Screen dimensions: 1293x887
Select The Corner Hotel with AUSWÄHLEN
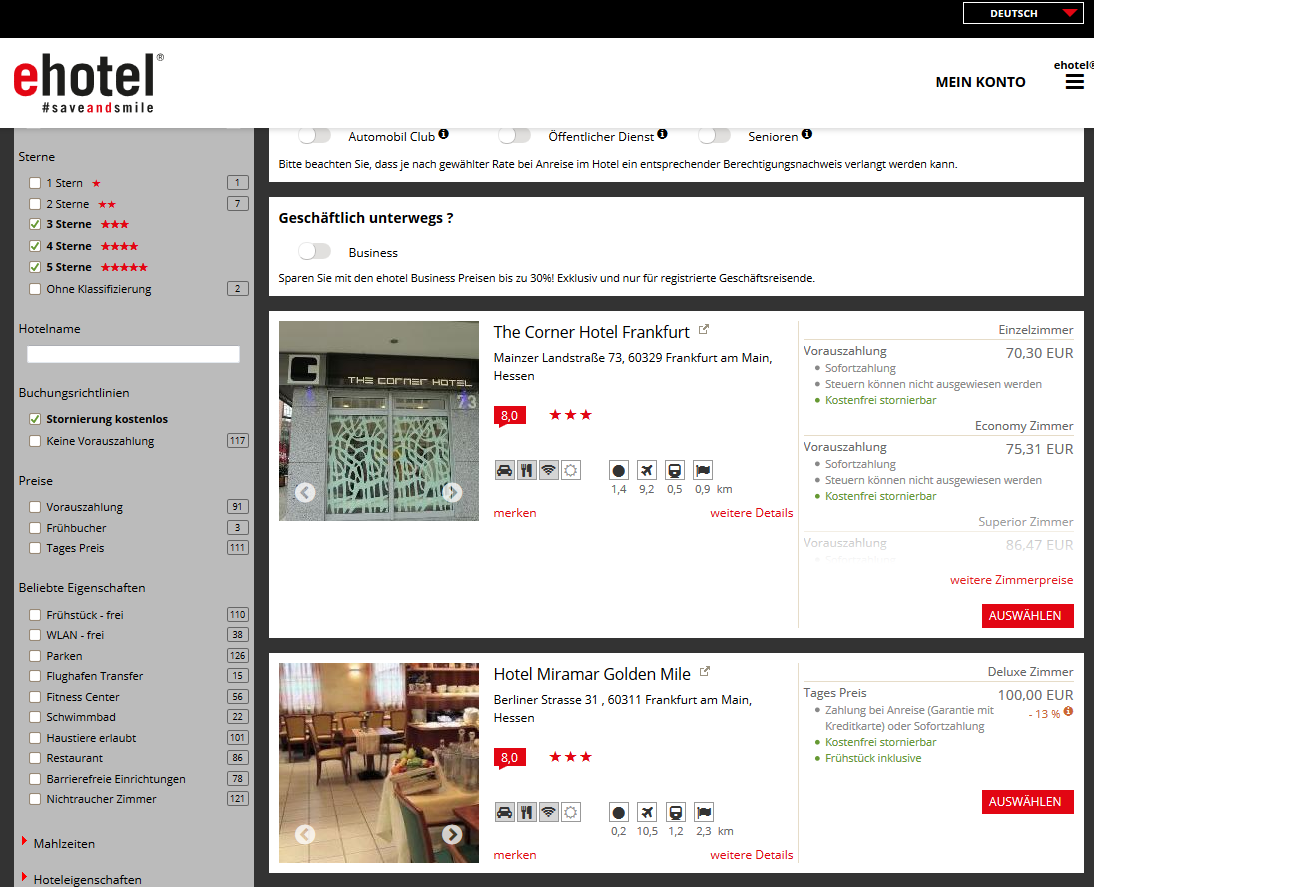point(1028,616)
